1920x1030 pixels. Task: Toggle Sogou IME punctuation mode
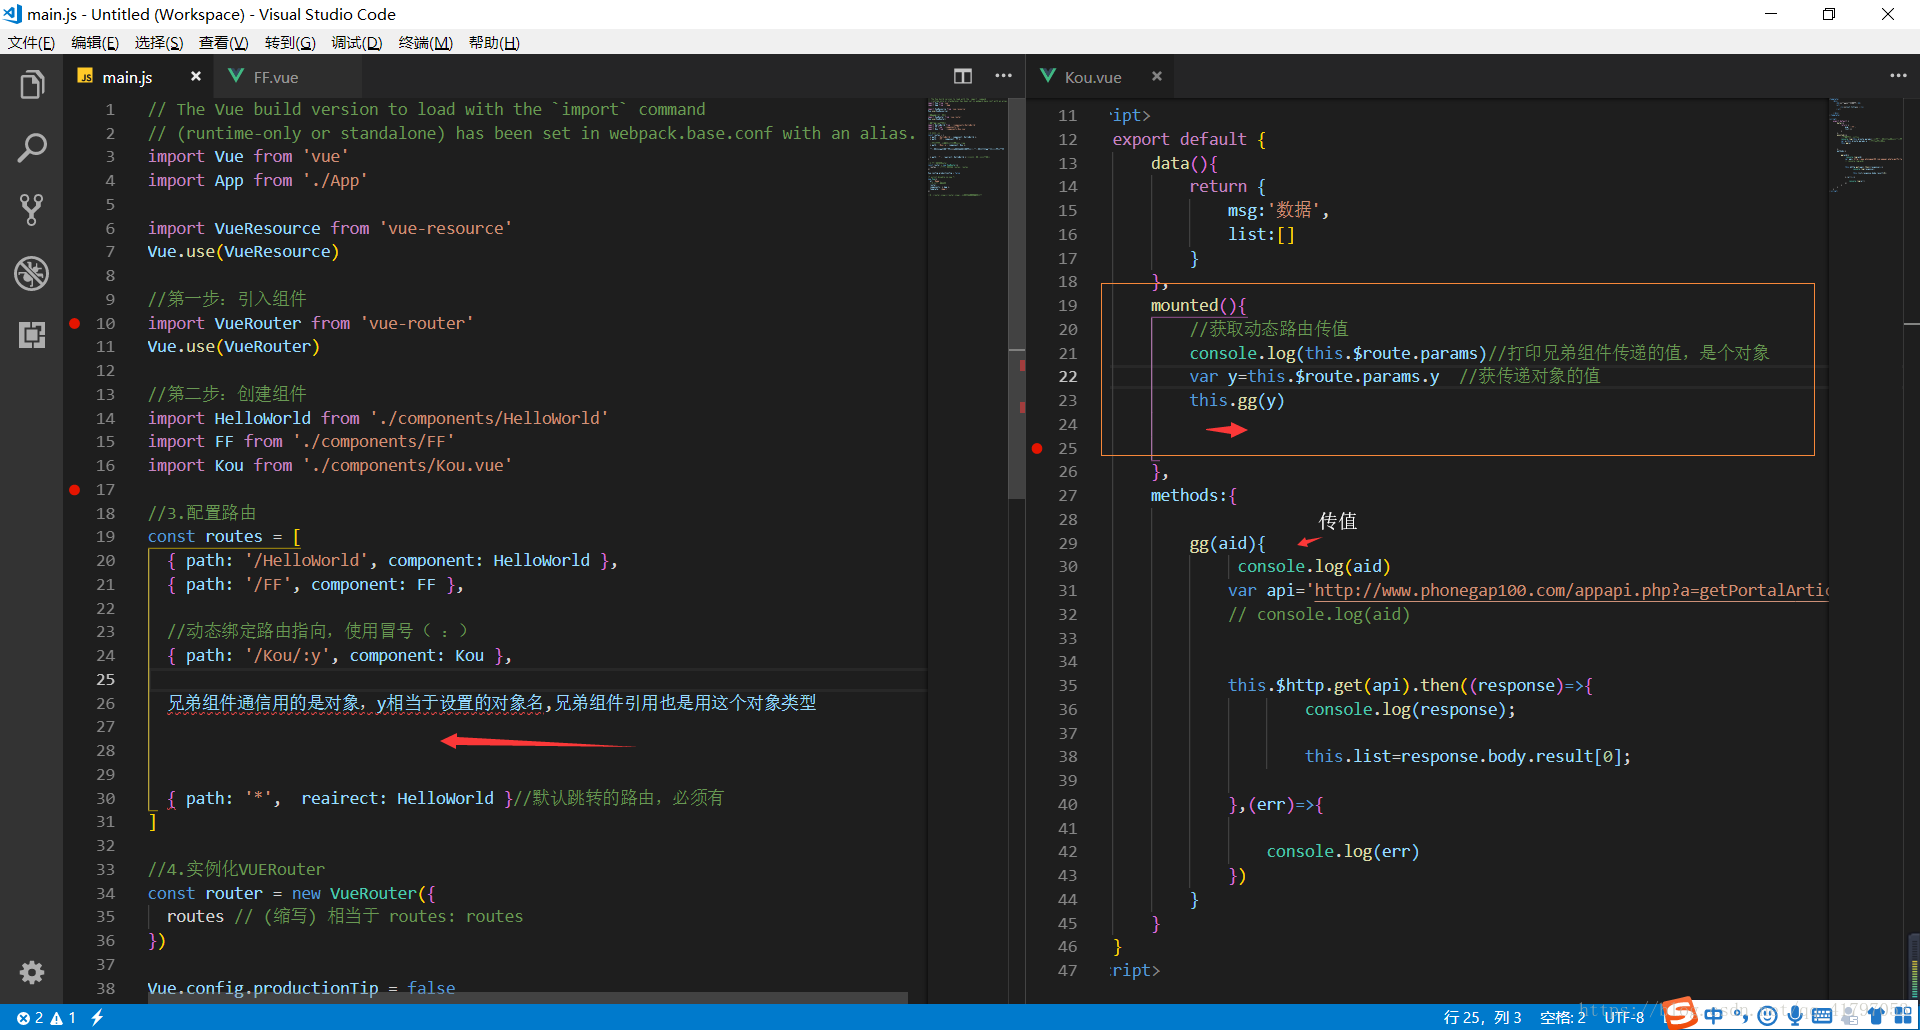tap(1741, 1016)
